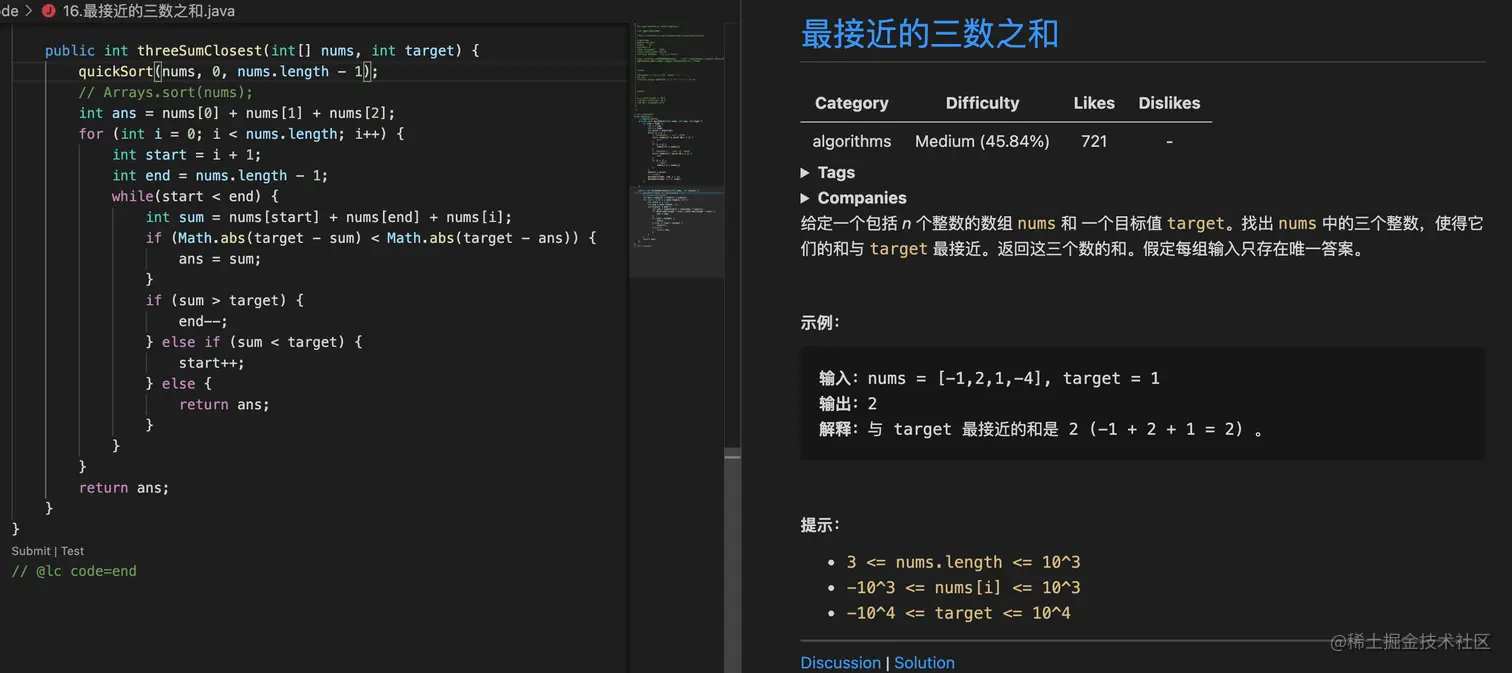
Task: Click the -10^4 <= target <= 10^4 constraint
Action: (x=958, y=613)
